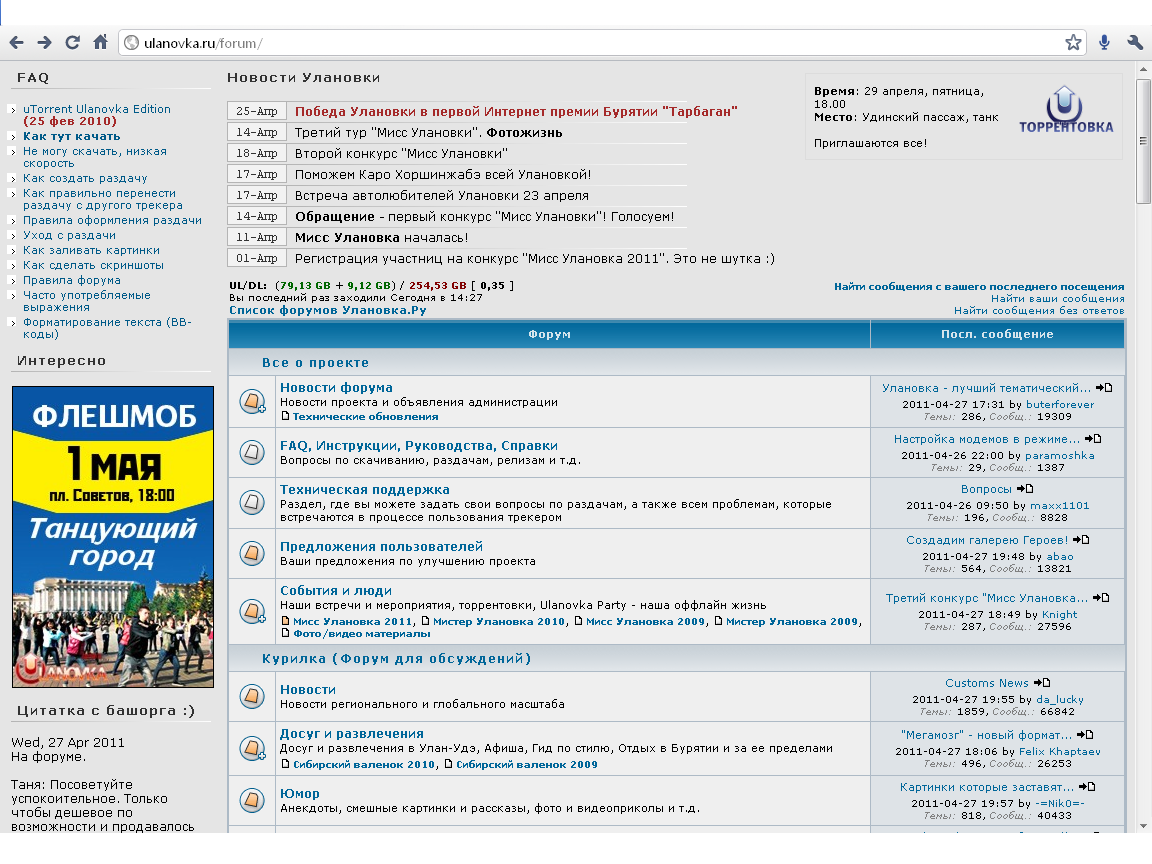The image size is (1152, 864).
Task: Open the Как тут качать FAQ link
Action: pyautogui.click(x=71, y=137)
